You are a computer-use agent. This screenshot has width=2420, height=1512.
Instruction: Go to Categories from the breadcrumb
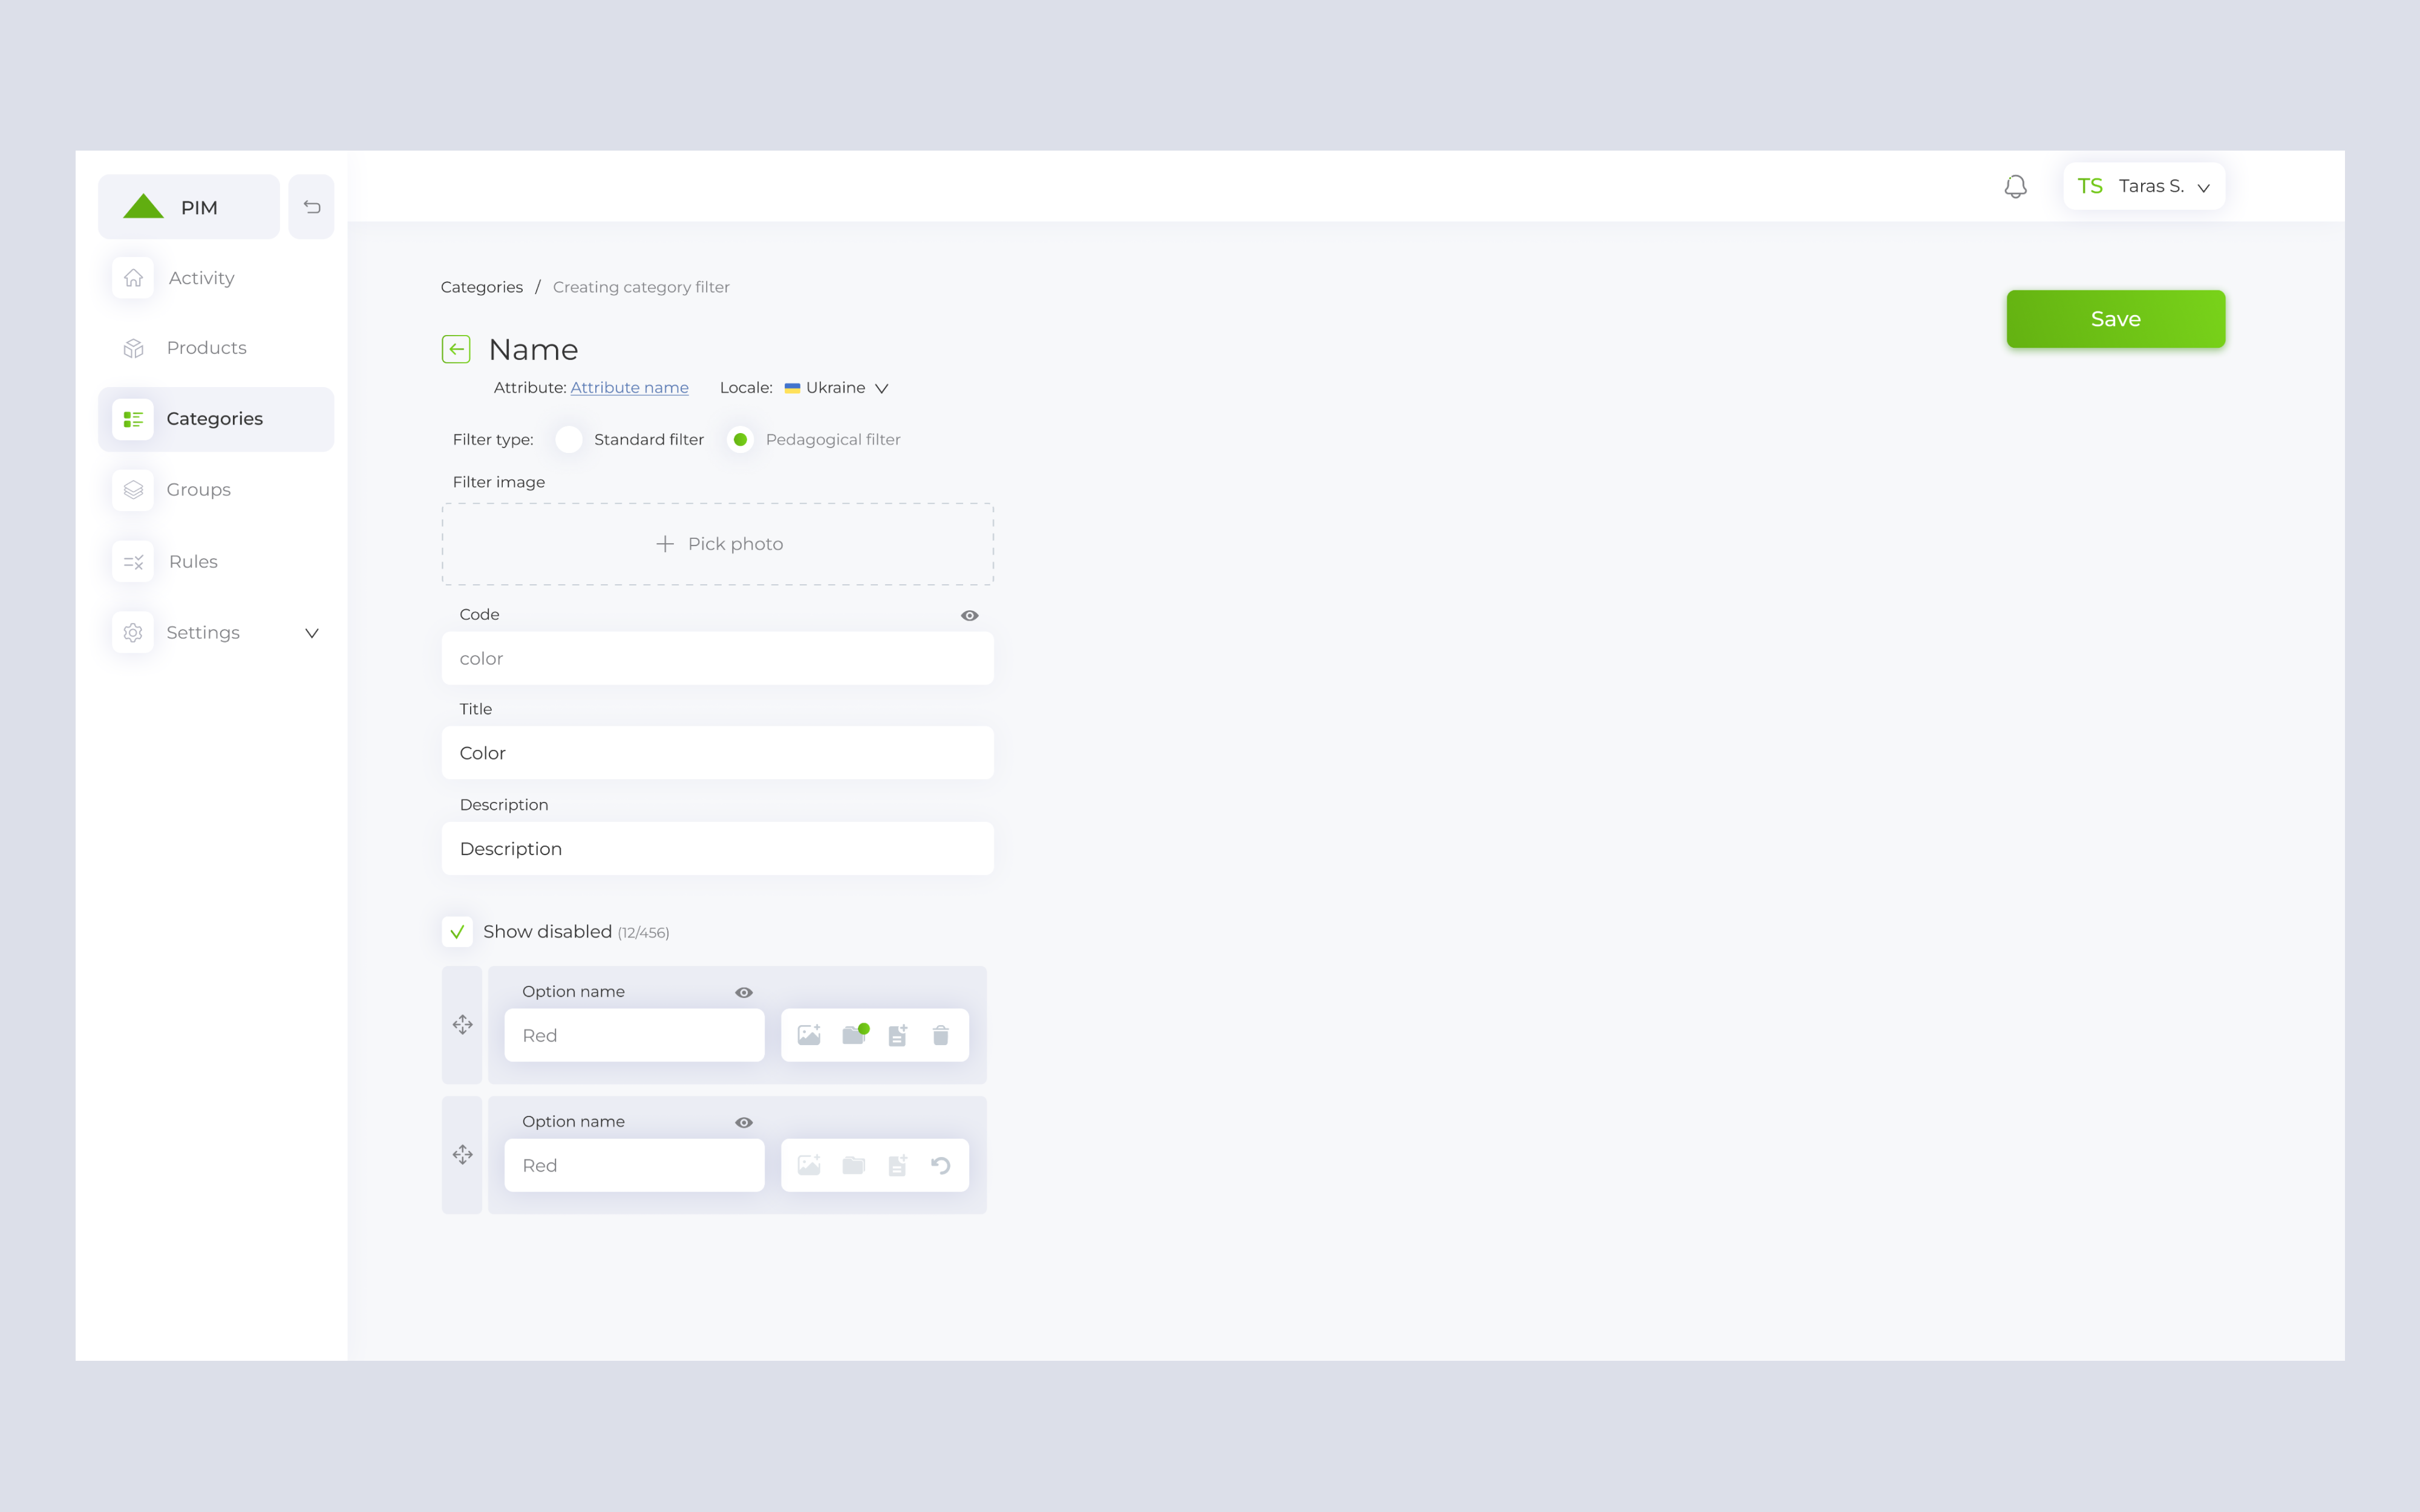(x=481, y=287)
